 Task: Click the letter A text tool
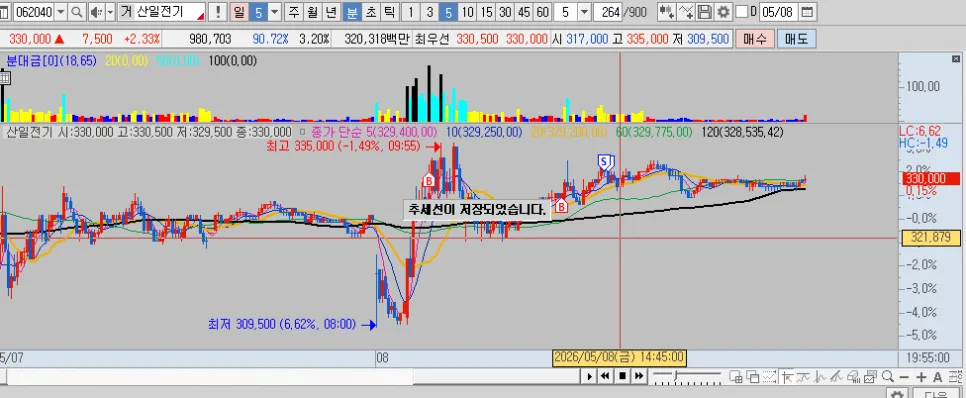point(938,377)
